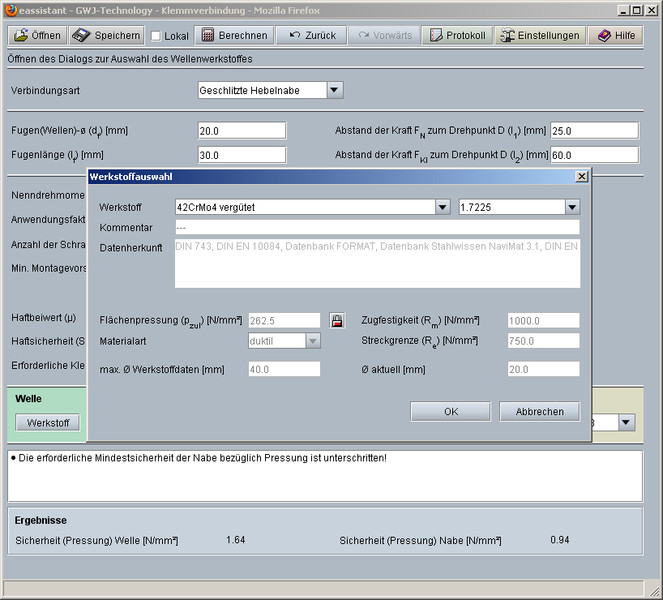Viewport: 663px width, 600px height.
Task: Click the lock icon beside Flächenpressung
Action: [x=337, y=321]
